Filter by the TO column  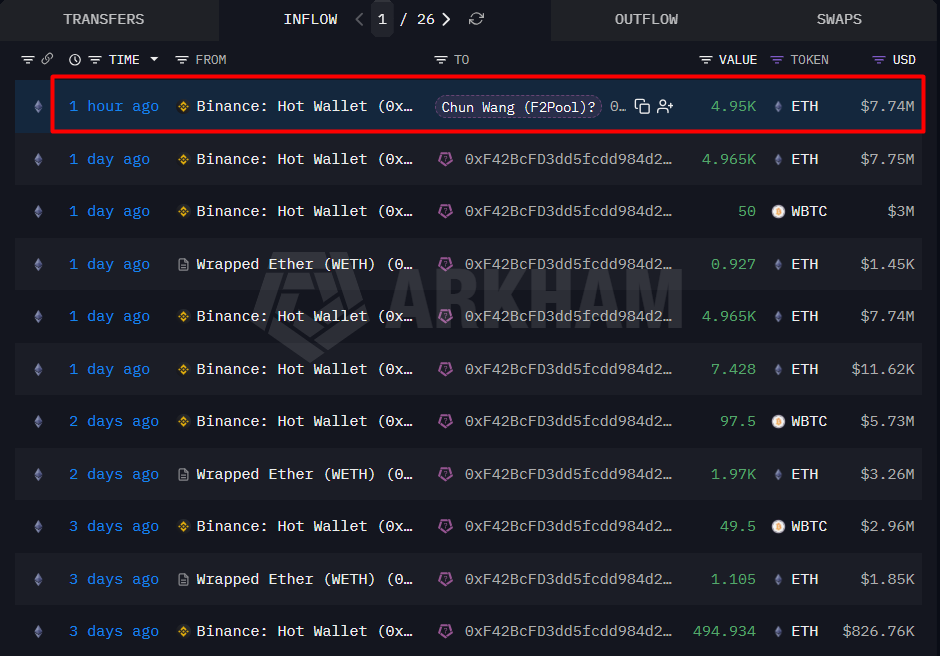point(441,59)
